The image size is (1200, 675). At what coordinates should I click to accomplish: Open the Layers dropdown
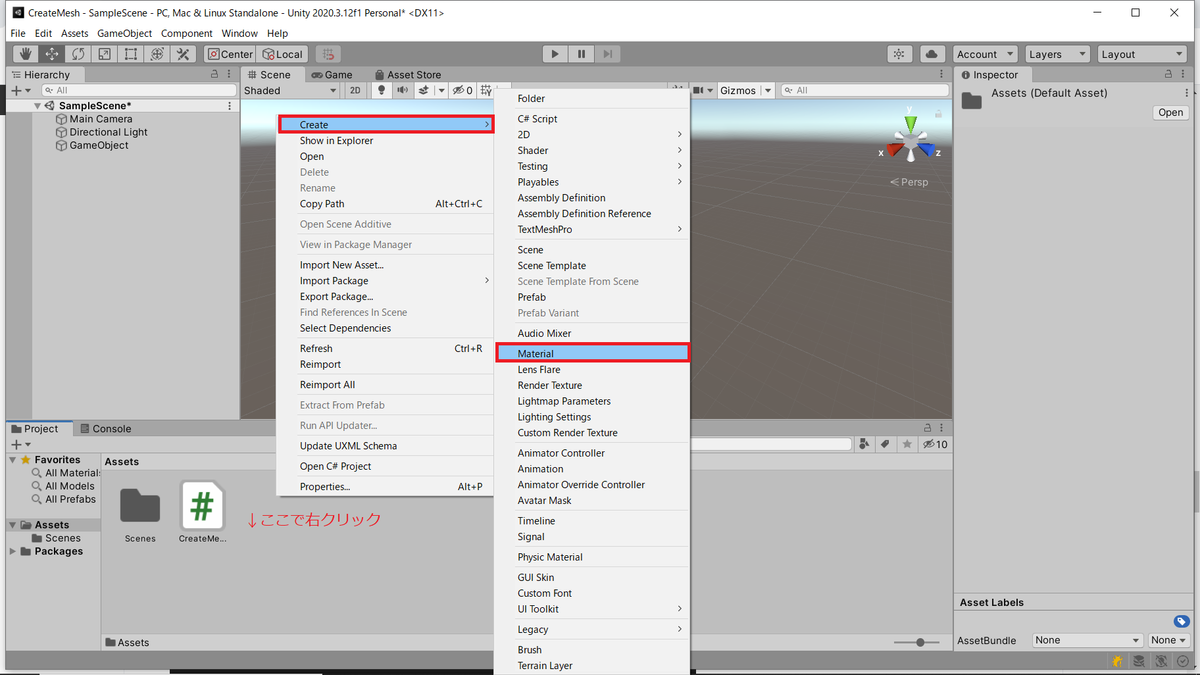tap(1056, 54)
